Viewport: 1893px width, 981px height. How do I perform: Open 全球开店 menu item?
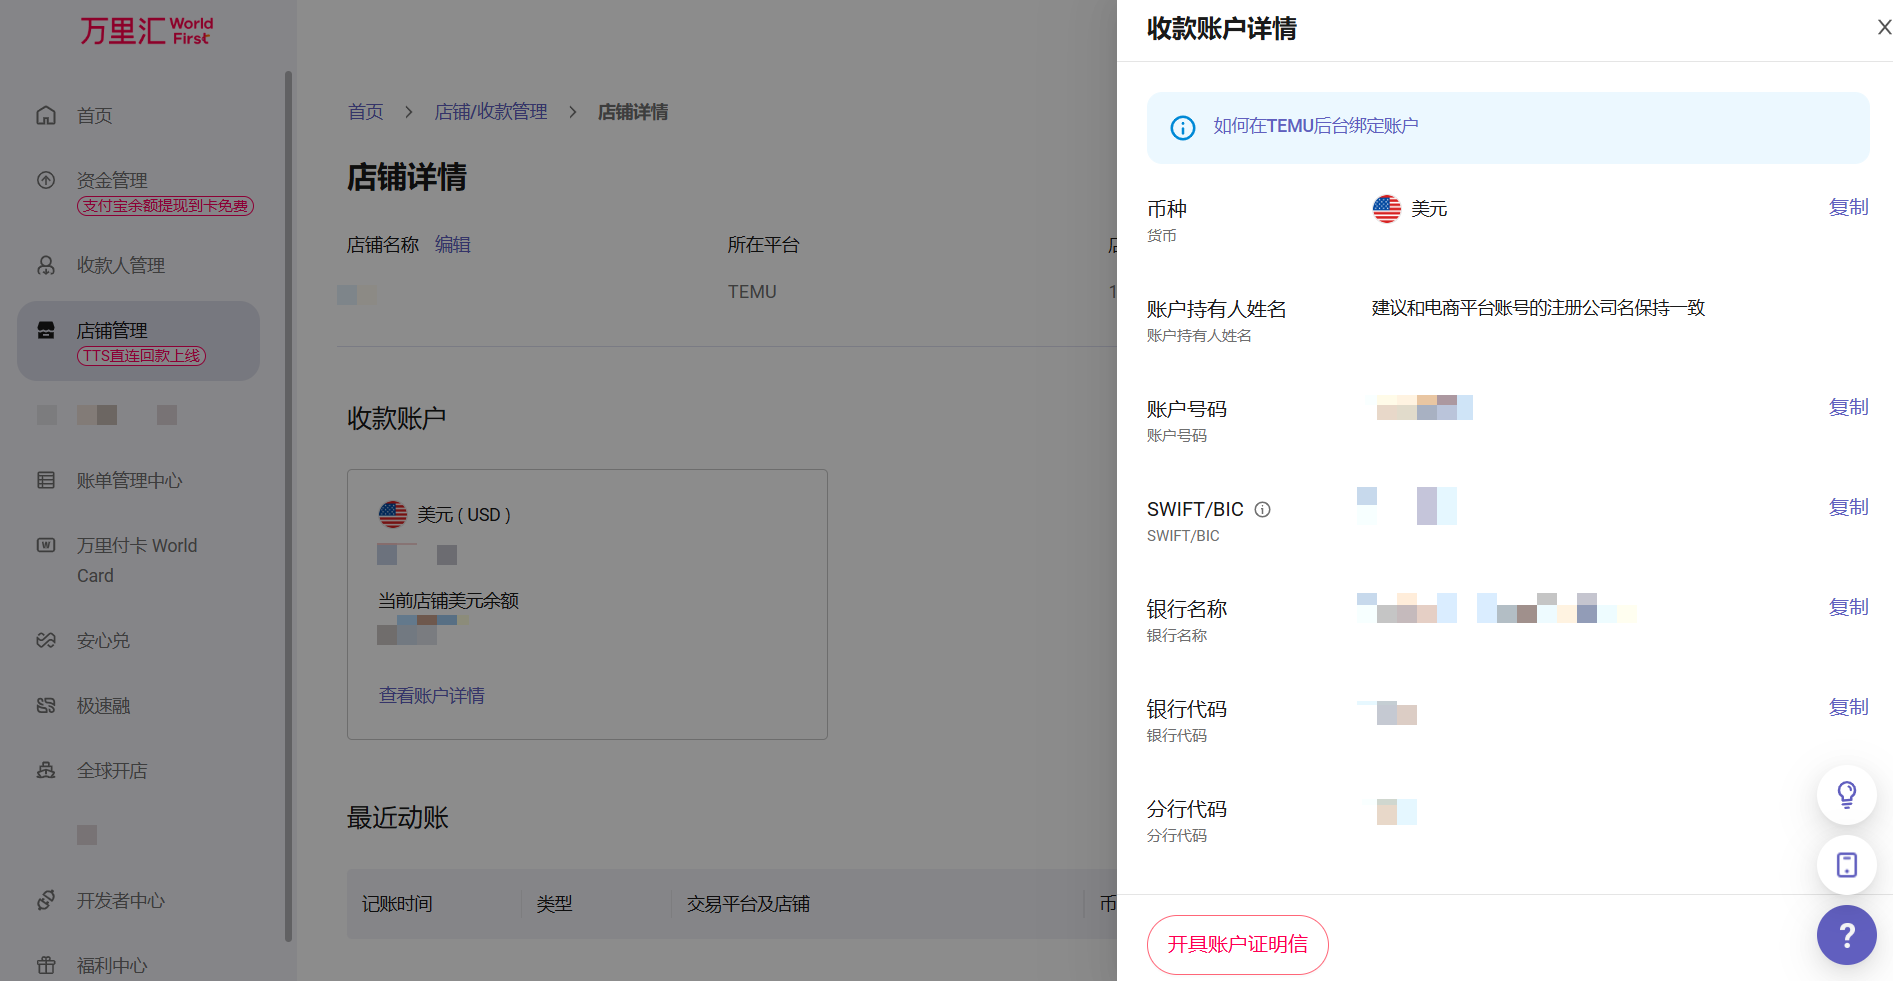click(x=112, y=770)
